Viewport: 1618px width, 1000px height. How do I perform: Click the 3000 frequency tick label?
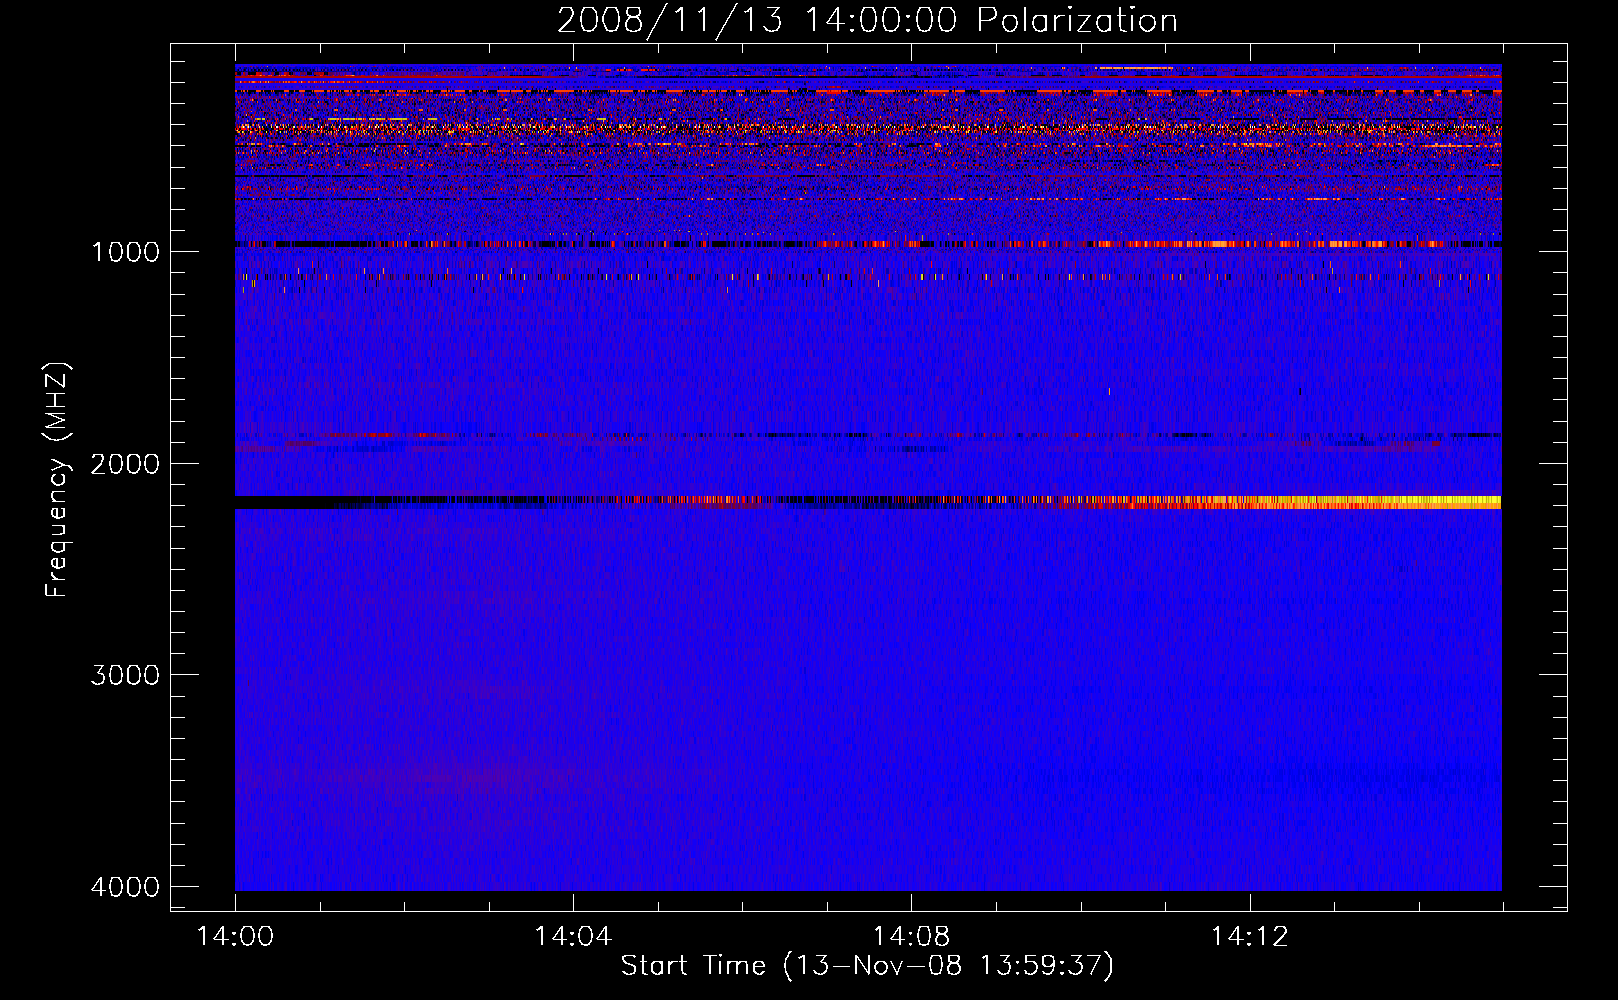click(125, 675)
